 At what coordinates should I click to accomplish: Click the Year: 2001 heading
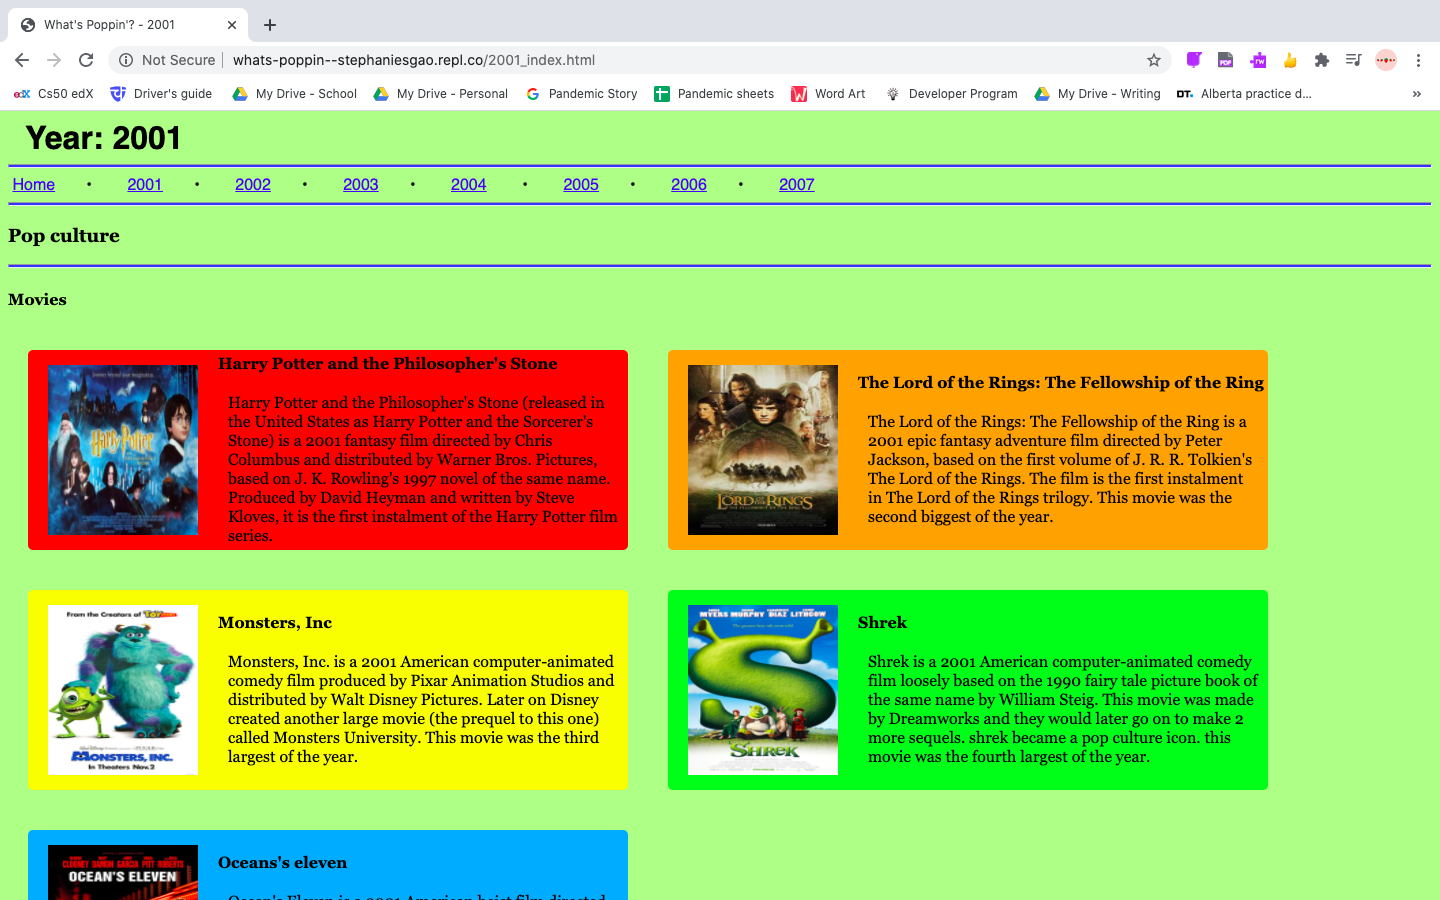pyautogui.click(x=104, y=138)
